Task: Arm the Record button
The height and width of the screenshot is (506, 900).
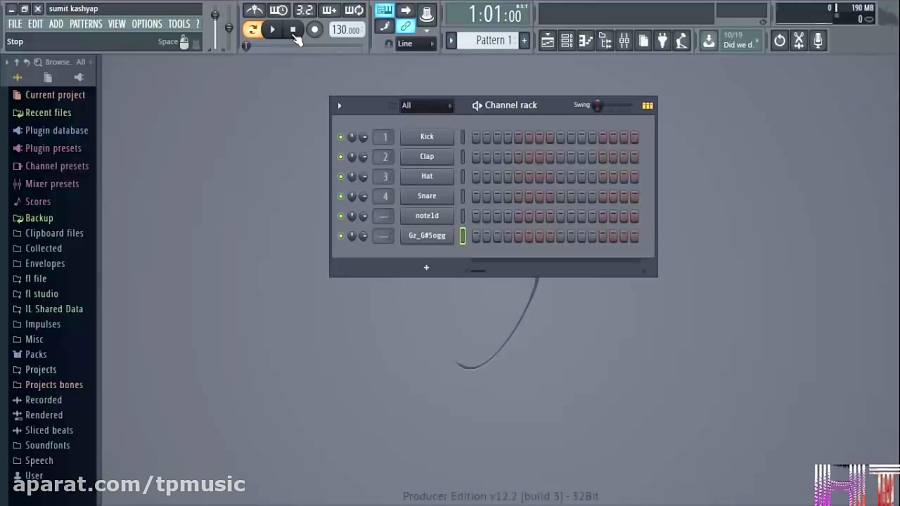Action: 315,29
